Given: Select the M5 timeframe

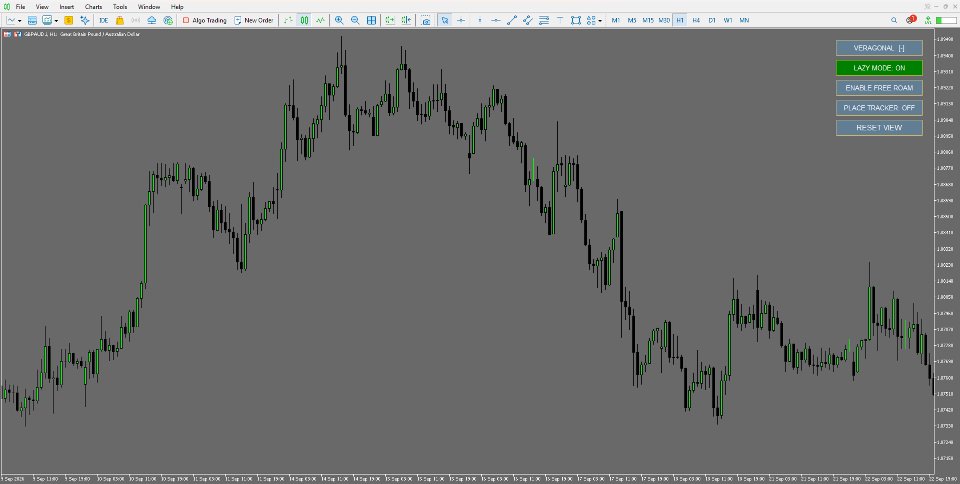Looking at the screenshot, I should (x=632, y=20).
